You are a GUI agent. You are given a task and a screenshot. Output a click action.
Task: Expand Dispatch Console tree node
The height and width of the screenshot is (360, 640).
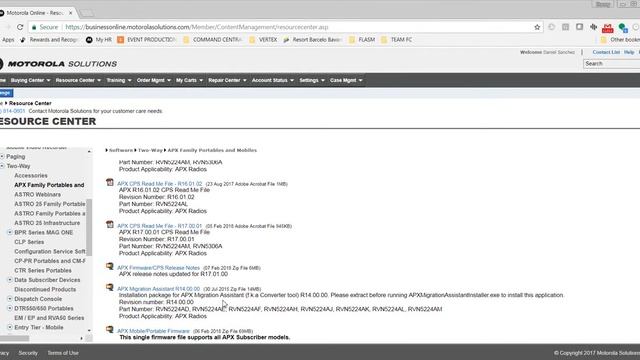click(x=10, y=299)
